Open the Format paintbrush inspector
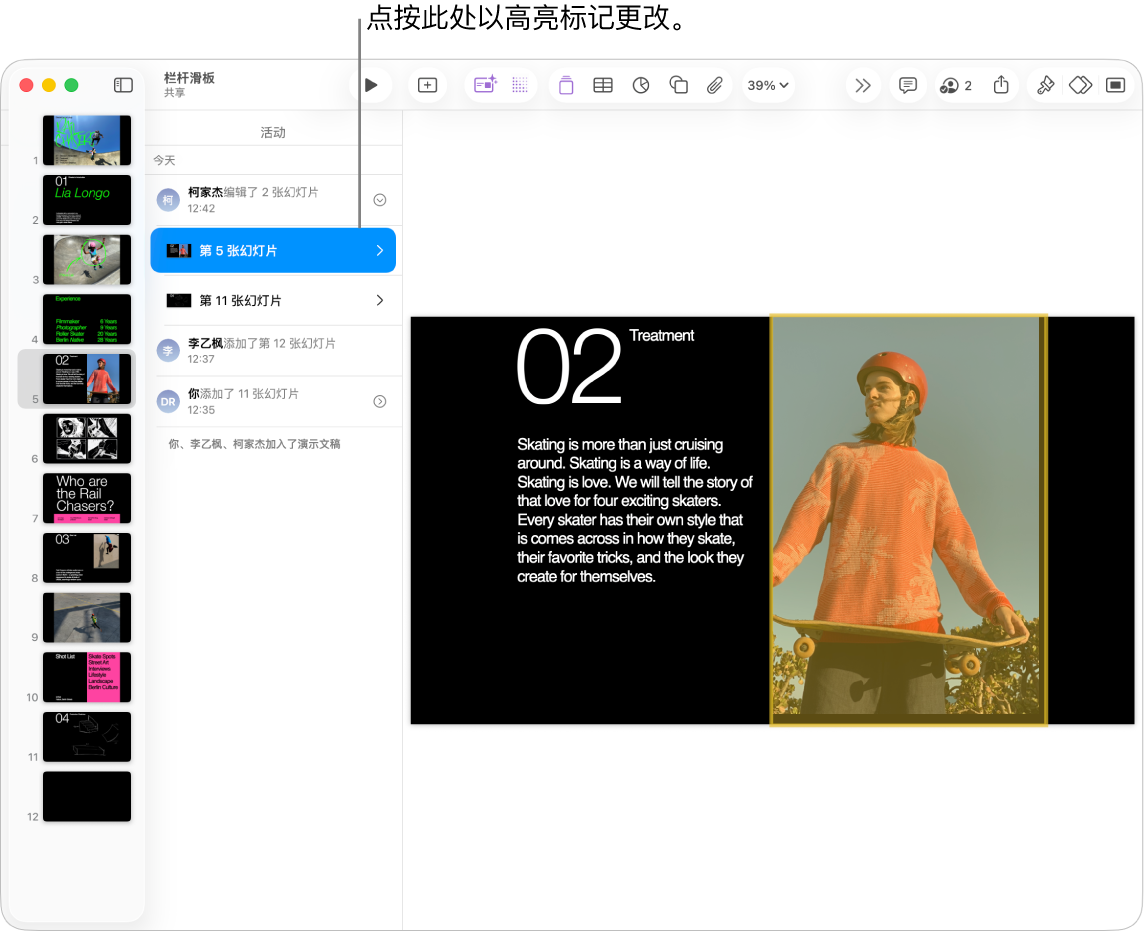The height and width of the screenshot is (934, 1144). [x=1045, y=86]
